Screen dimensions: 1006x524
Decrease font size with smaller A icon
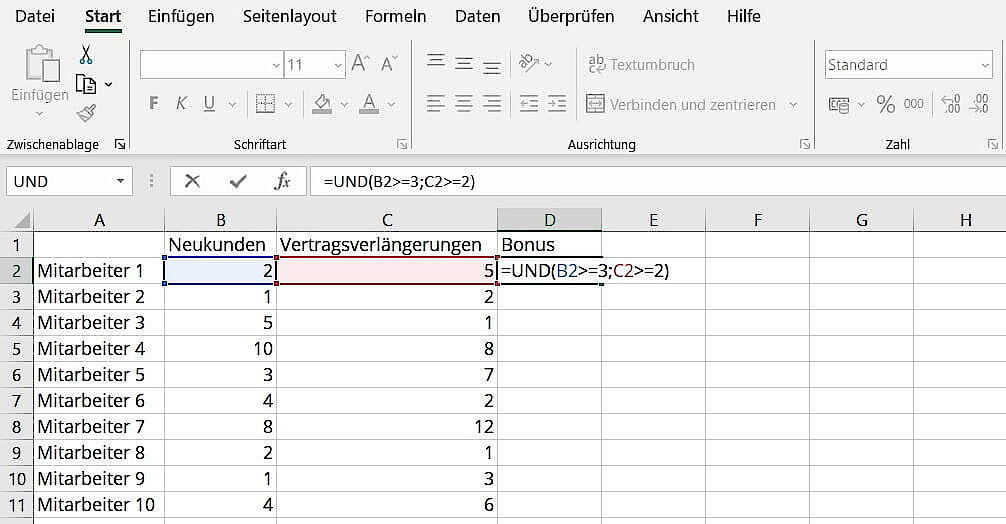(389, 63)
